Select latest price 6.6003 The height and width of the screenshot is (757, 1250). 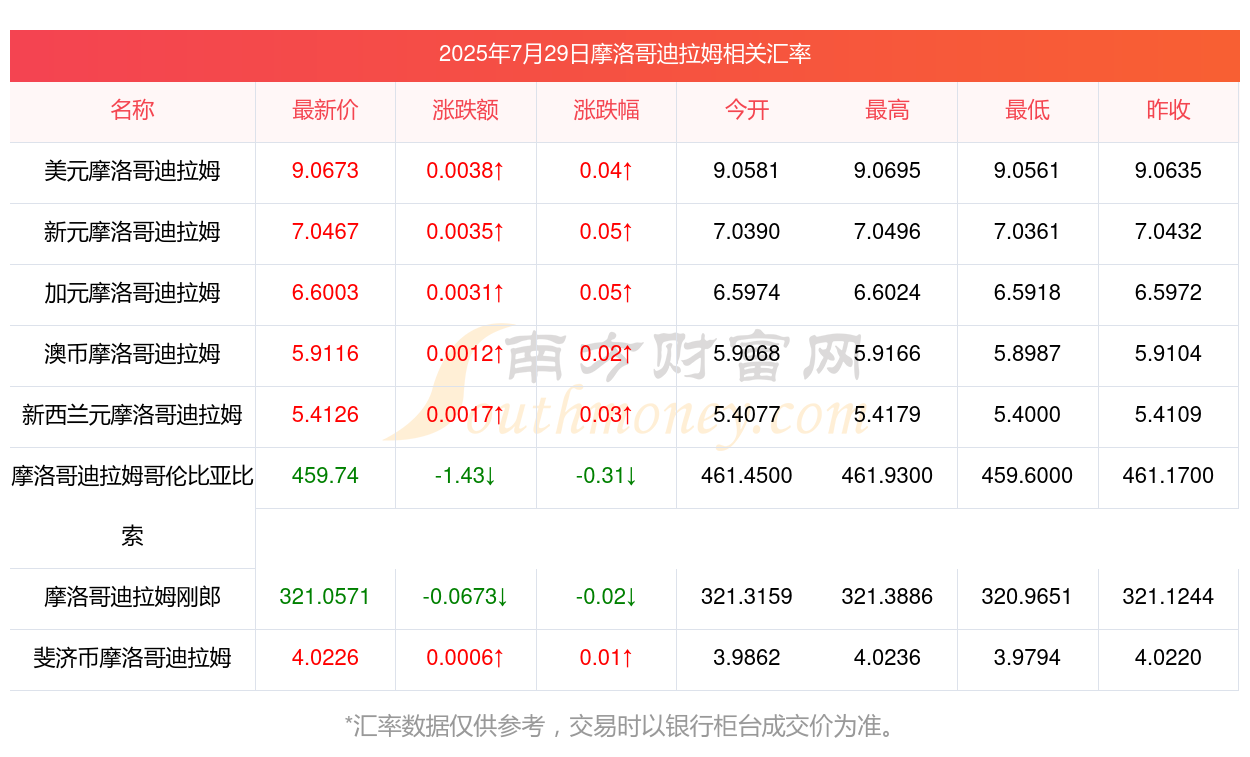pyautogui.click(x=325, y=293)
